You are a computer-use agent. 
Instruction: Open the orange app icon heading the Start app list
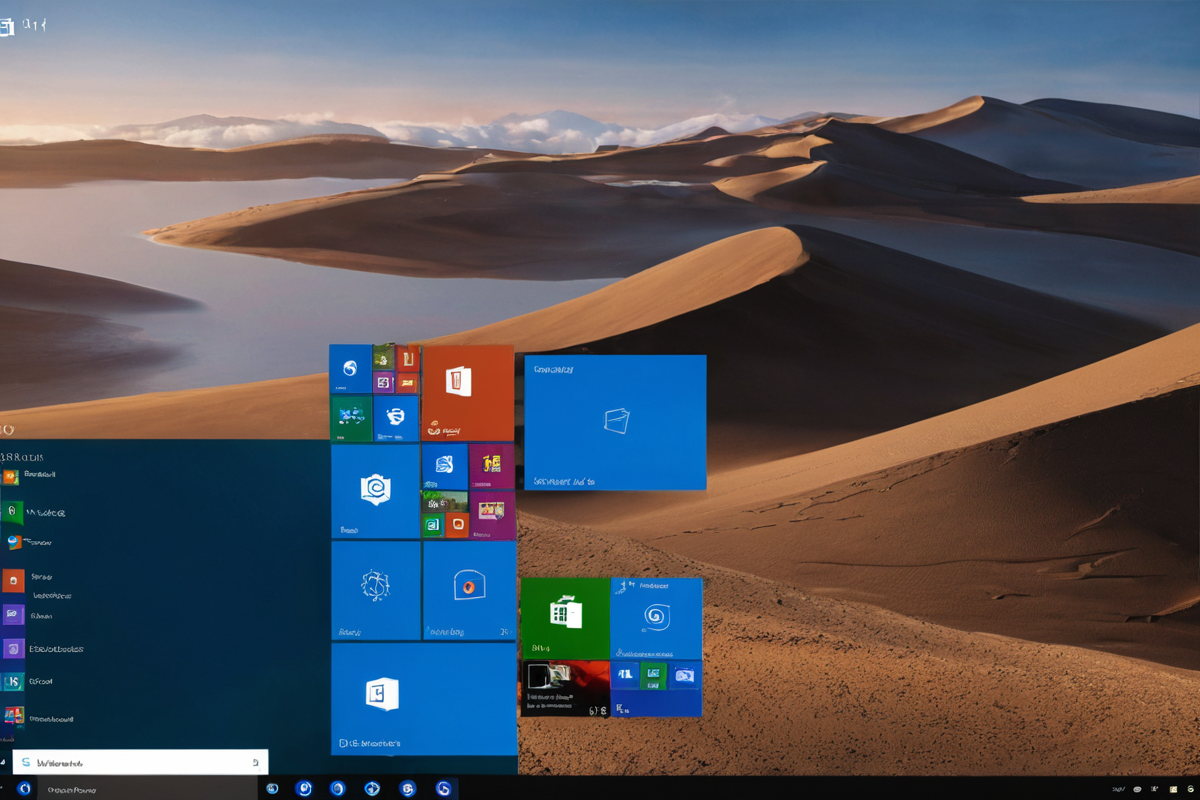[11, 477]
